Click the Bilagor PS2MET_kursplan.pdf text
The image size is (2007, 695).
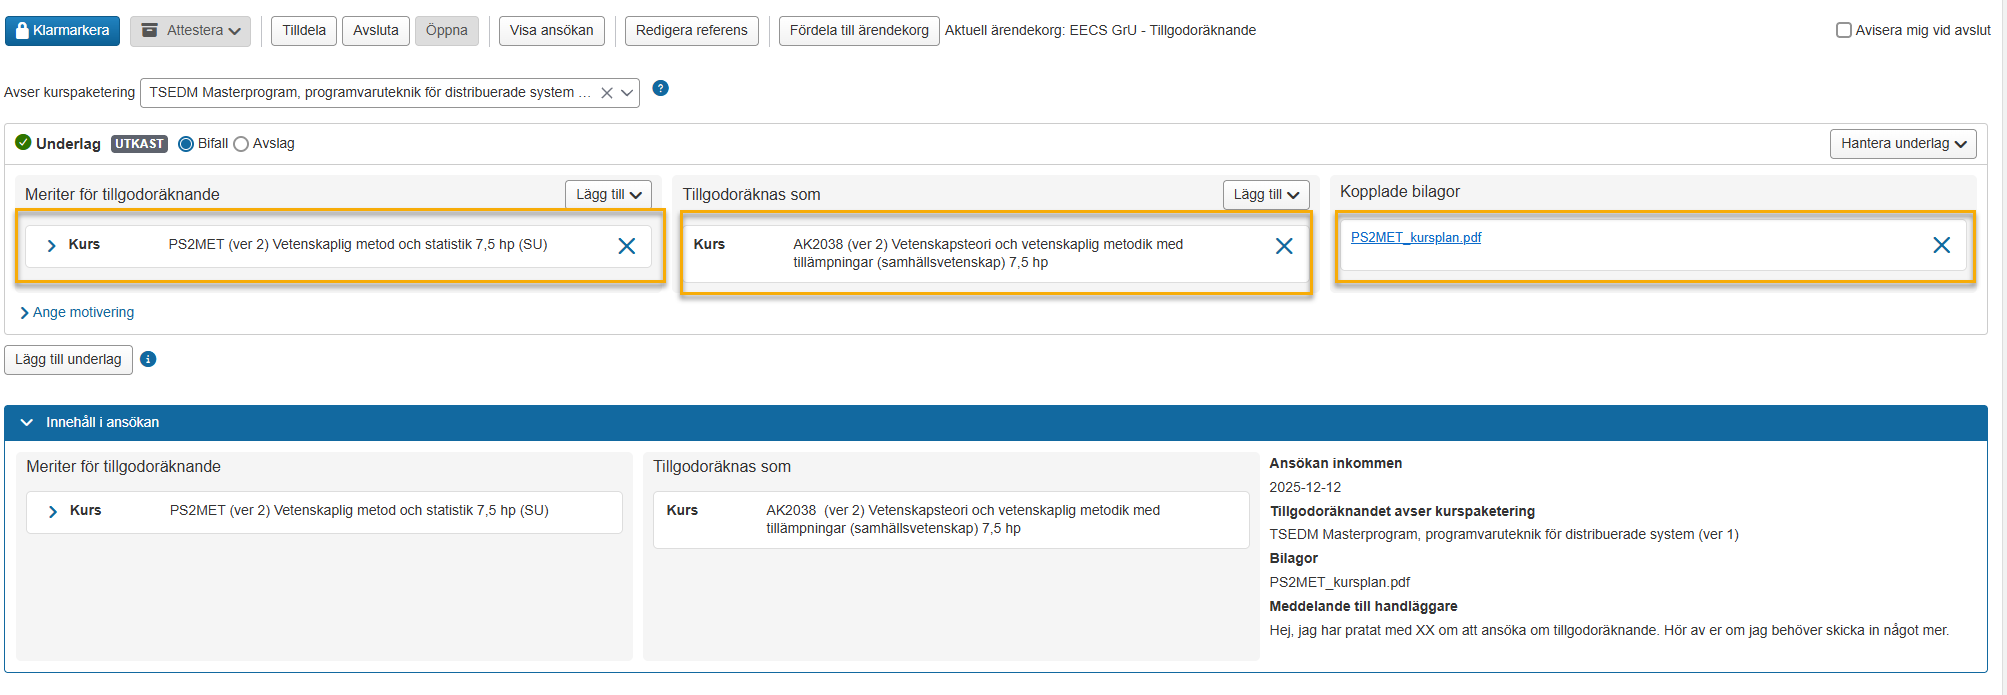click(x=1339, y=583)
